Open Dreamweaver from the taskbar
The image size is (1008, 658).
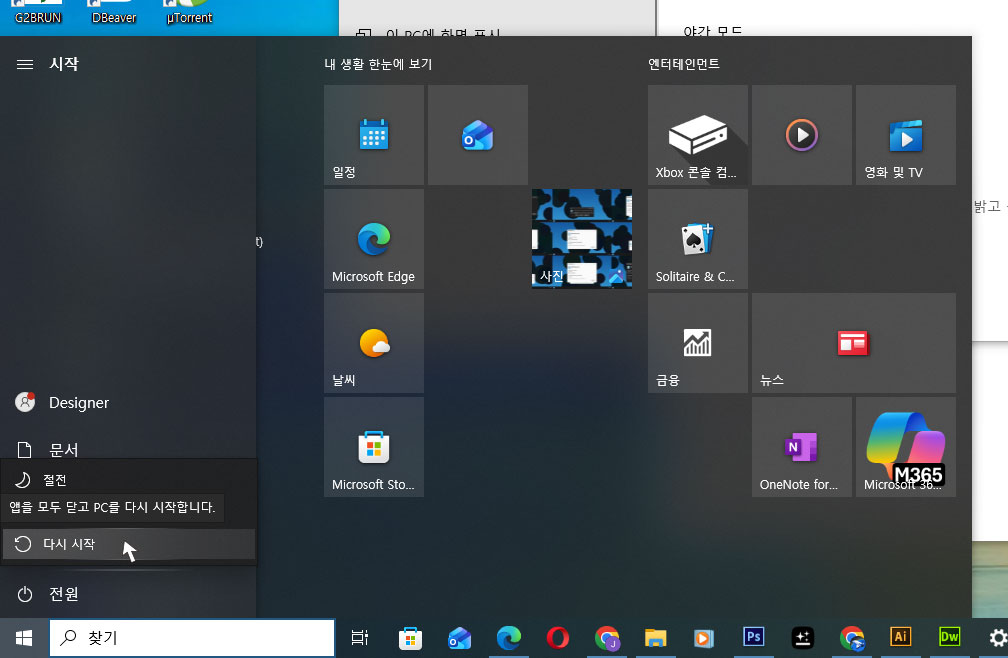(948, 637)
